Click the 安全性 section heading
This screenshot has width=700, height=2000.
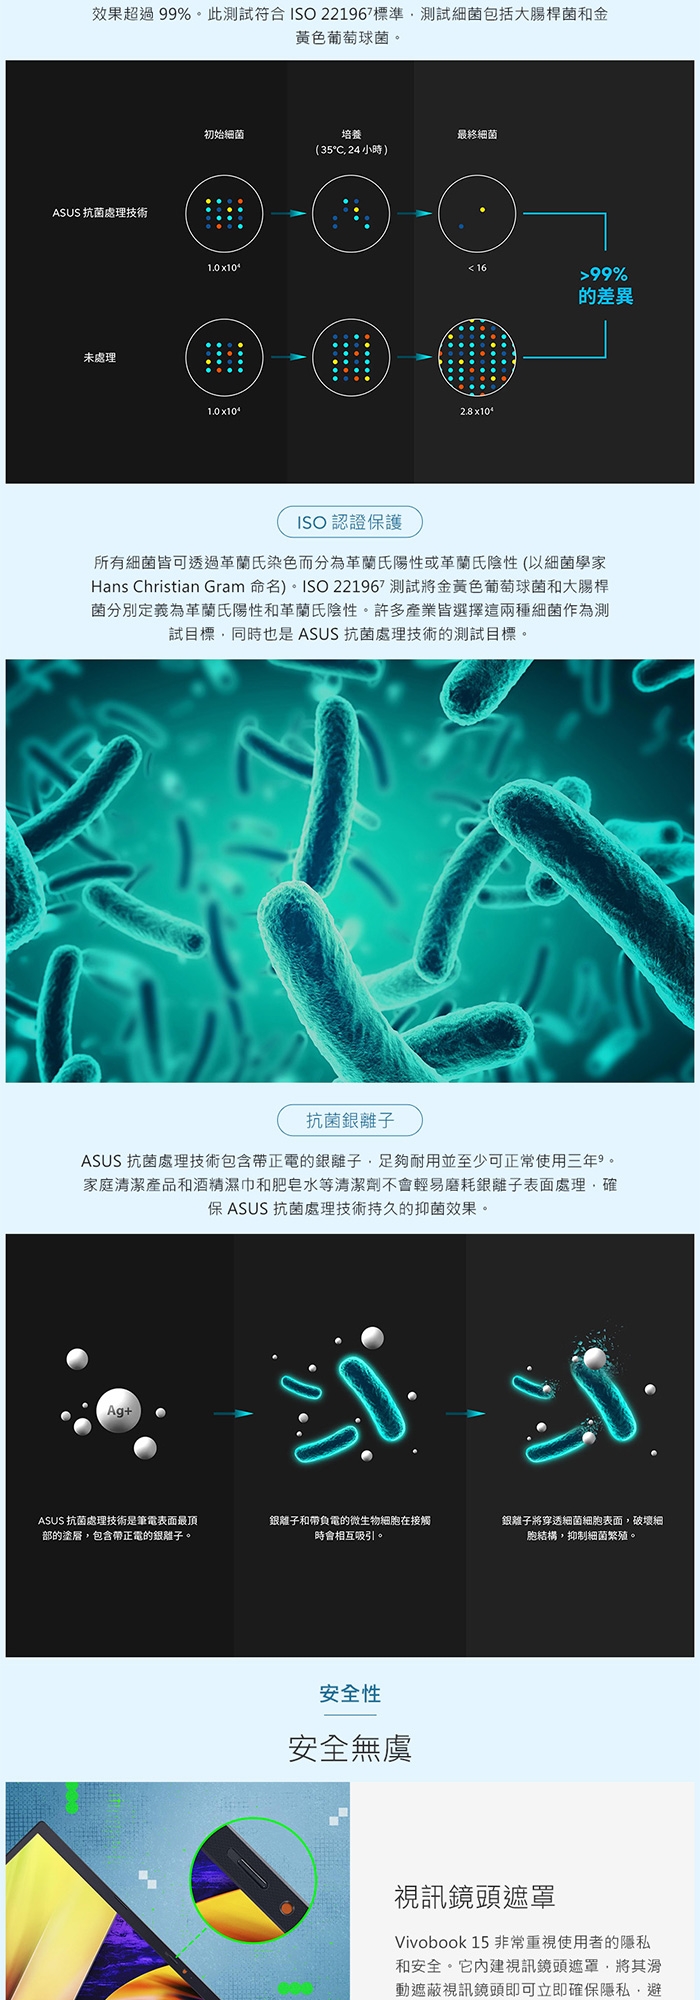coord(350,1693)
